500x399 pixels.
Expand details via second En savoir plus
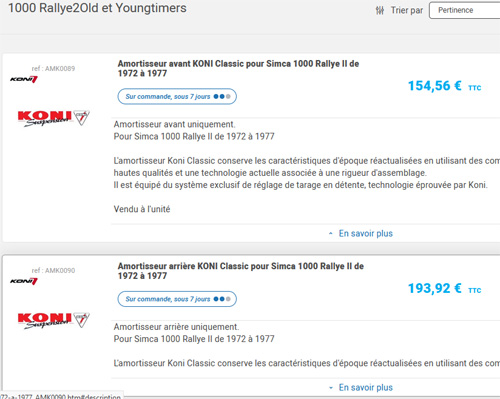pos(366,388)
